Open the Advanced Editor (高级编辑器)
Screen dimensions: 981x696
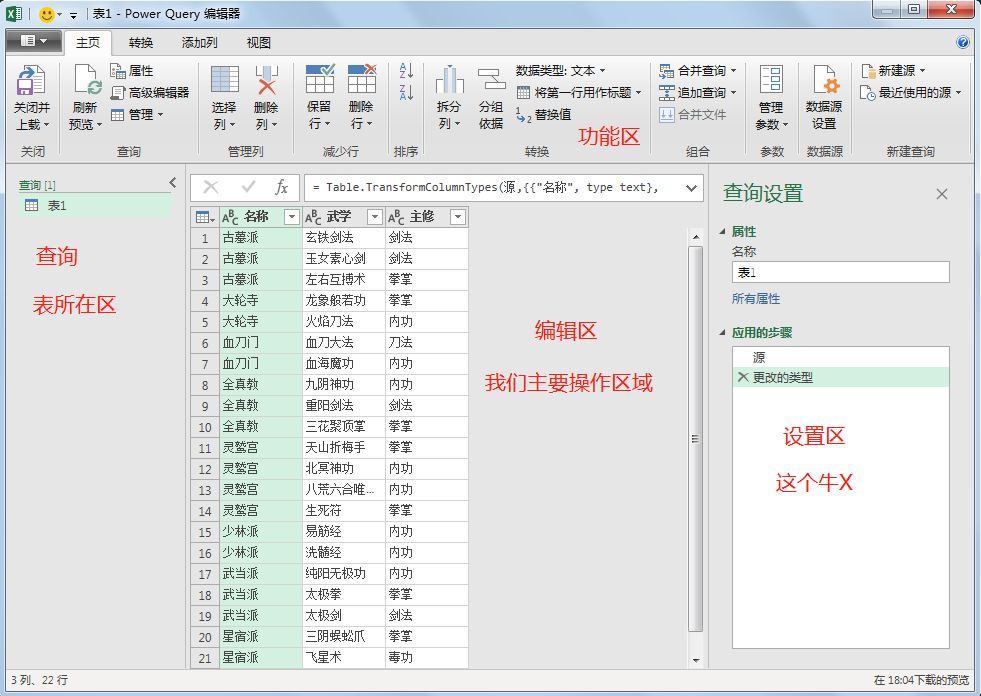(x=150, y=93)
